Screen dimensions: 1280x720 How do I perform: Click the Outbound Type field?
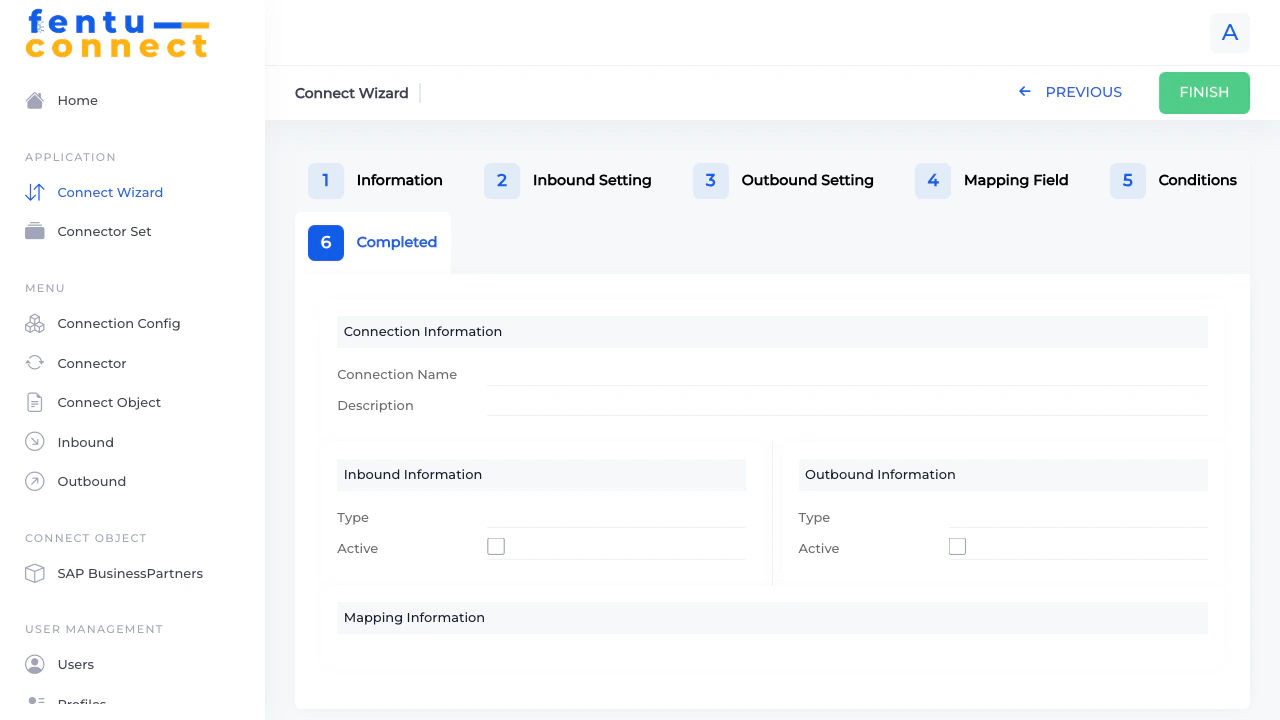(x=1078, y=517)
